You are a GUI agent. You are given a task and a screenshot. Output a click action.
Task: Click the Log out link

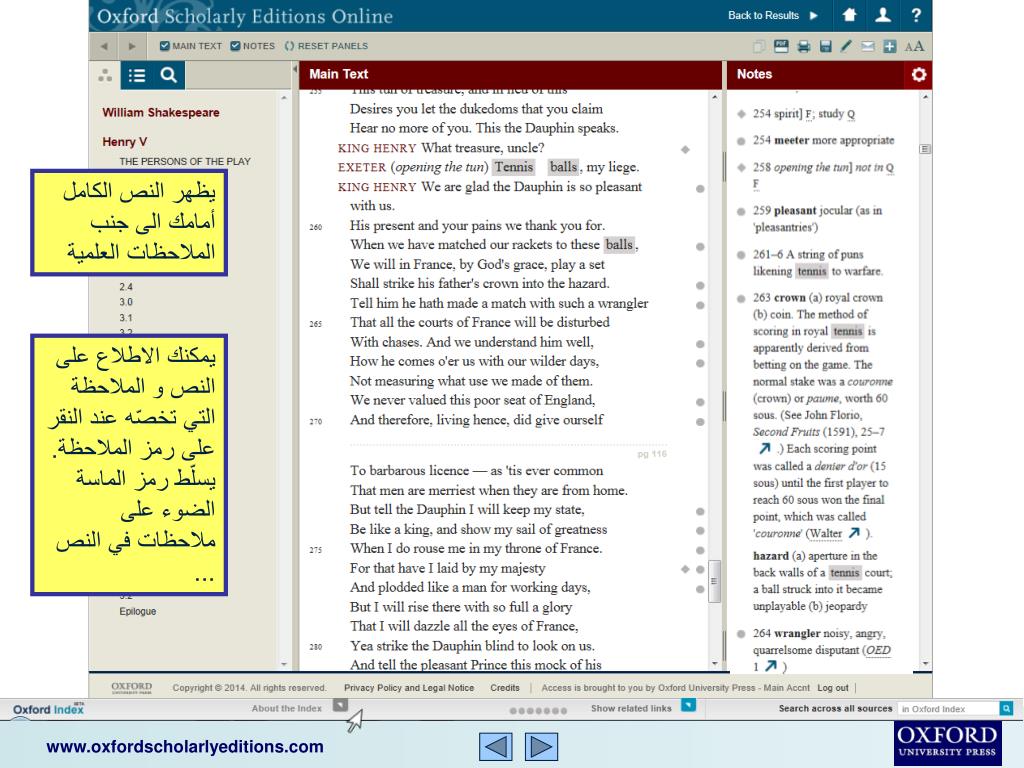click(833, 688)
